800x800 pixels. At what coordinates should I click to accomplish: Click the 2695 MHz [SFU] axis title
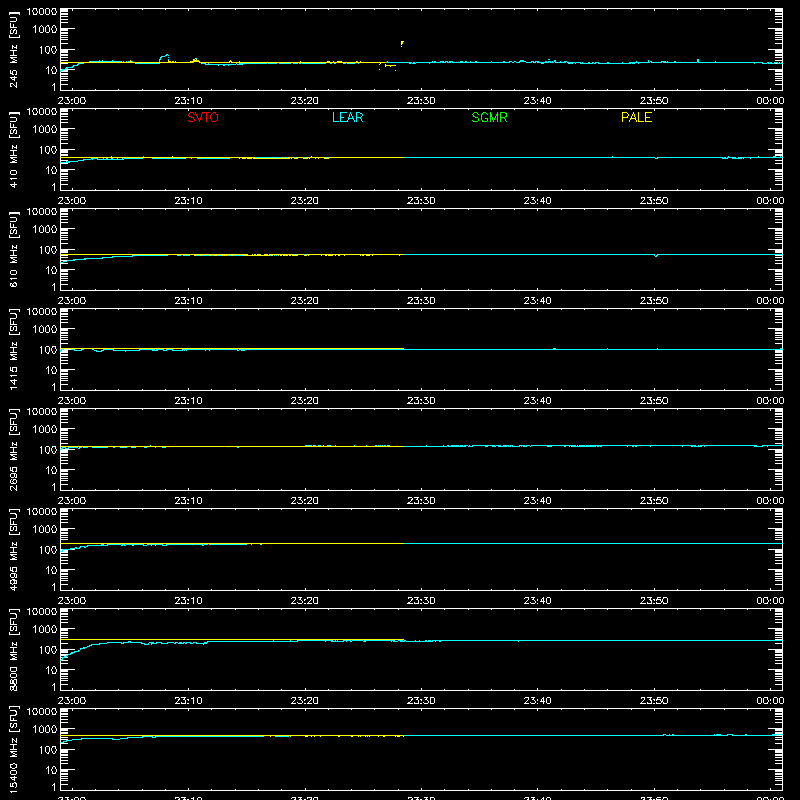[x=13, y=449]
